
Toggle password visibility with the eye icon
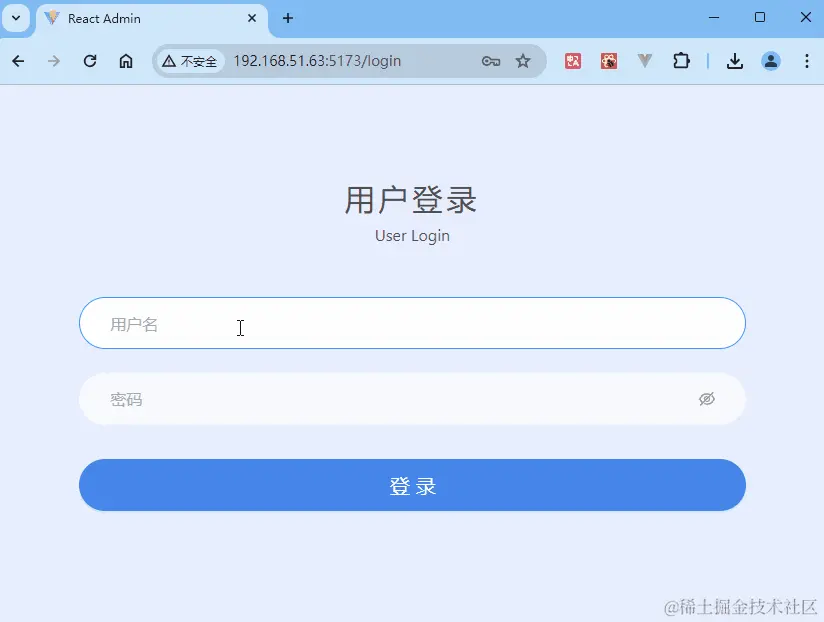[706, 398]
